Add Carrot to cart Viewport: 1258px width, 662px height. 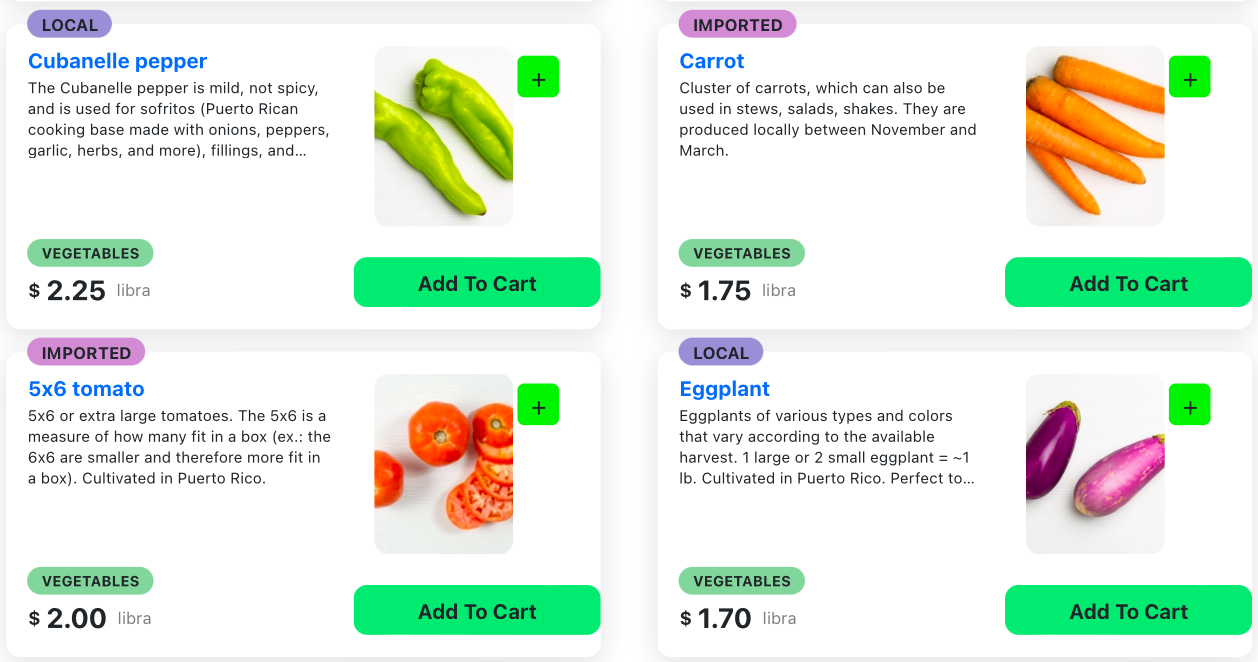point(1128,283)
